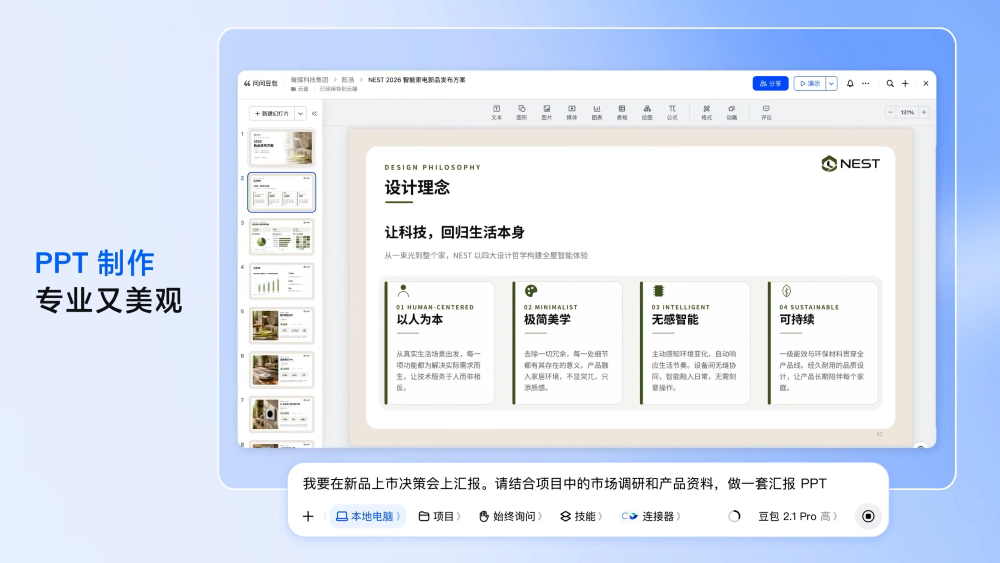Select slide 6 thumbnail
Screen dimensions: 1000x563
coord(281,369)
